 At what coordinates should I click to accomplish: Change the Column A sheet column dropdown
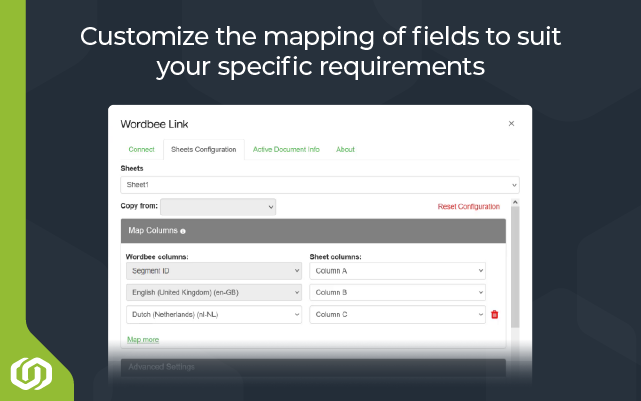click(397, 271)
